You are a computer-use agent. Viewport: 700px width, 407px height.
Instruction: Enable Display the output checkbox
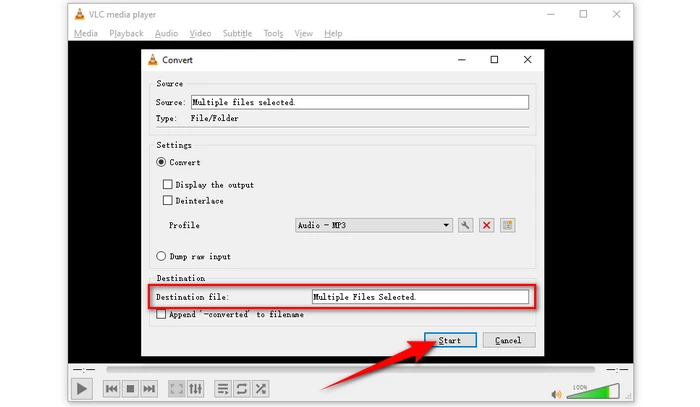click(168, 185)
